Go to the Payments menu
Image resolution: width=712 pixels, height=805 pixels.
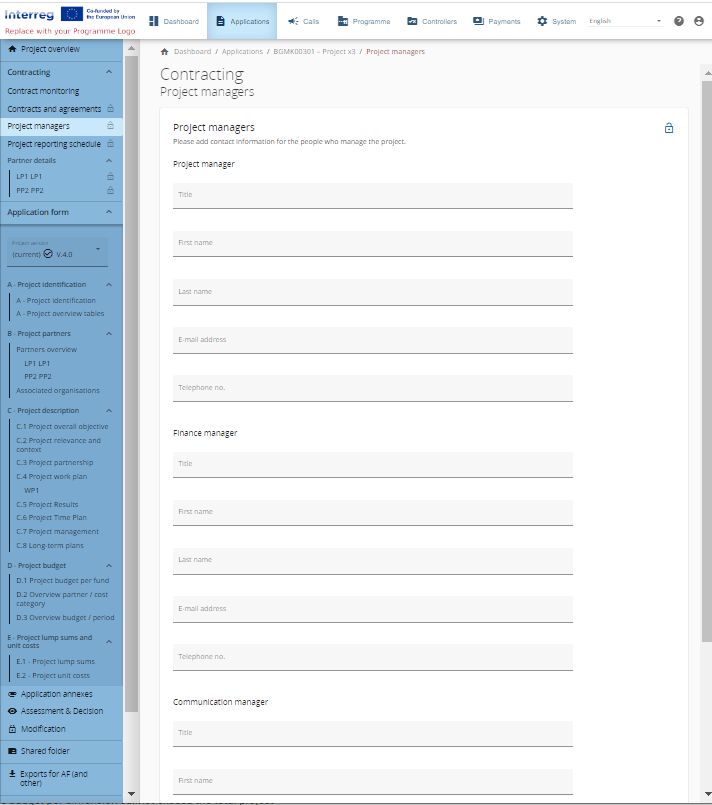point(496,21)
